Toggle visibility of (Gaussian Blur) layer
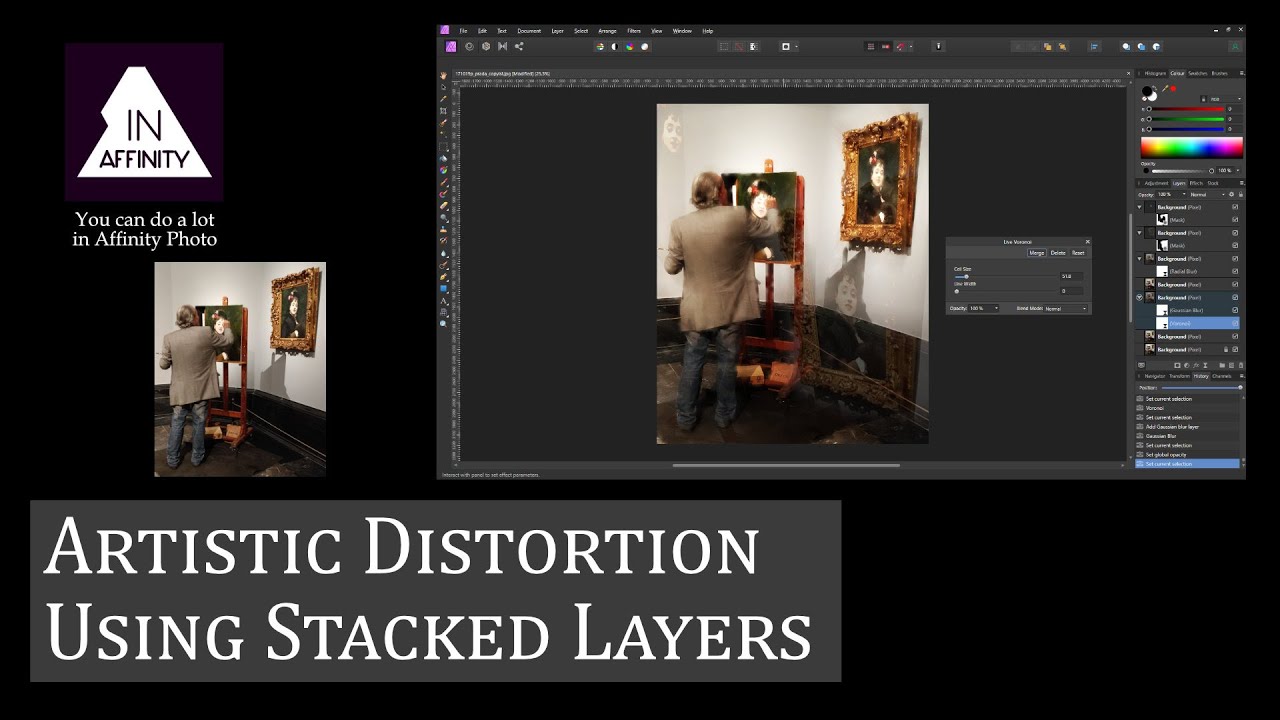Viewport: 1280px width, 720px height. [1235, 310]
